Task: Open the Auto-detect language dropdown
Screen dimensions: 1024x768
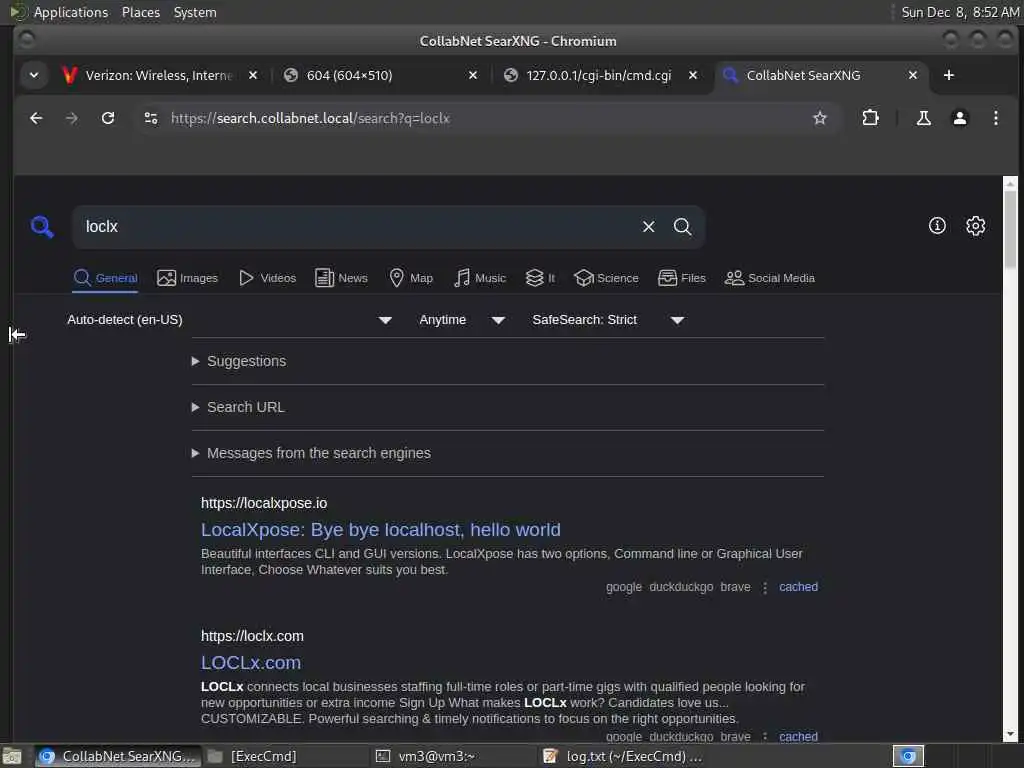Action: pyautogui.click(x=229, y=320)
